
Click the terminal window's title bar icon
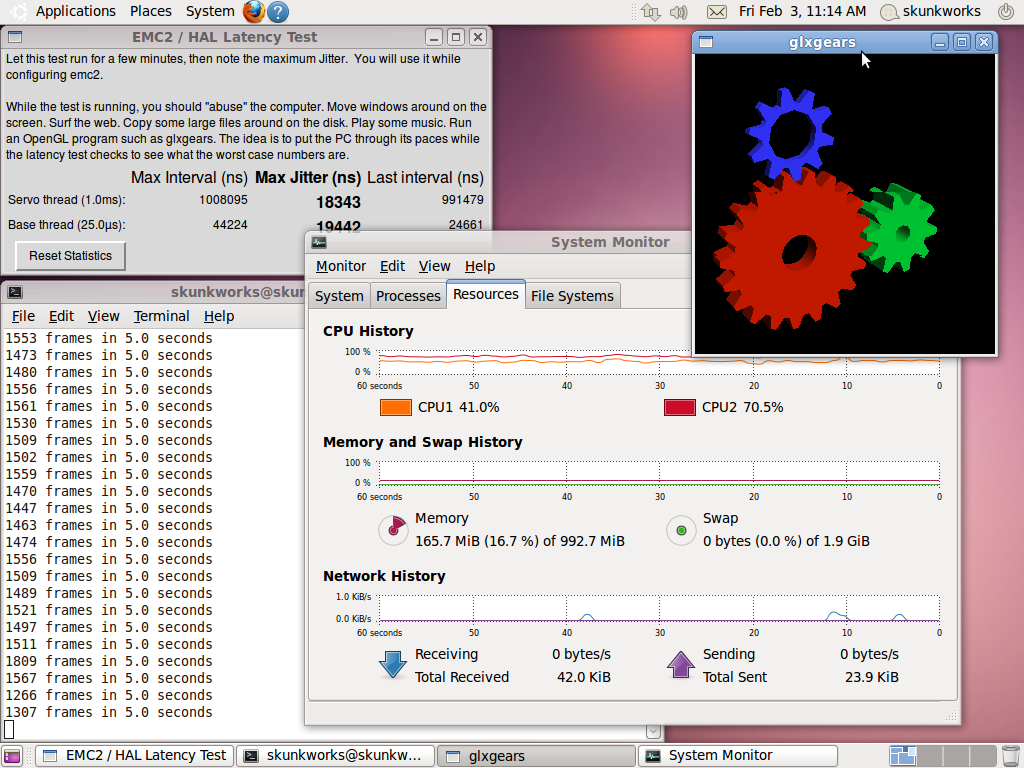click(15, 293)
